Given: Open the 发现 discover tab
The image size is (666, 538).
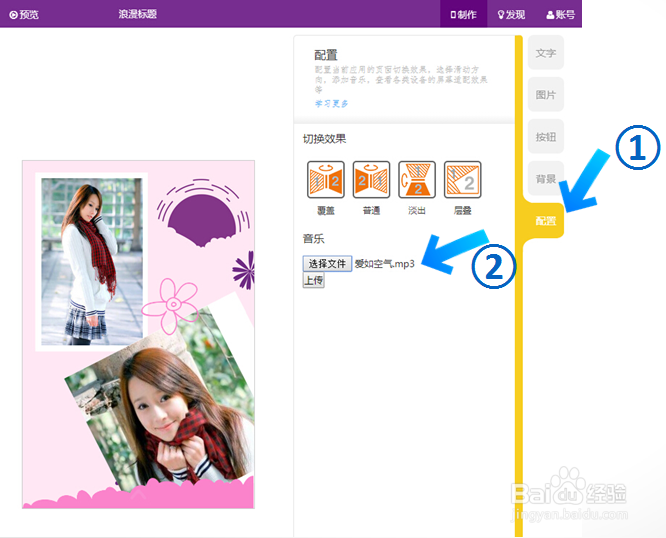Looking at the screenshot, I should pos(511,14).
